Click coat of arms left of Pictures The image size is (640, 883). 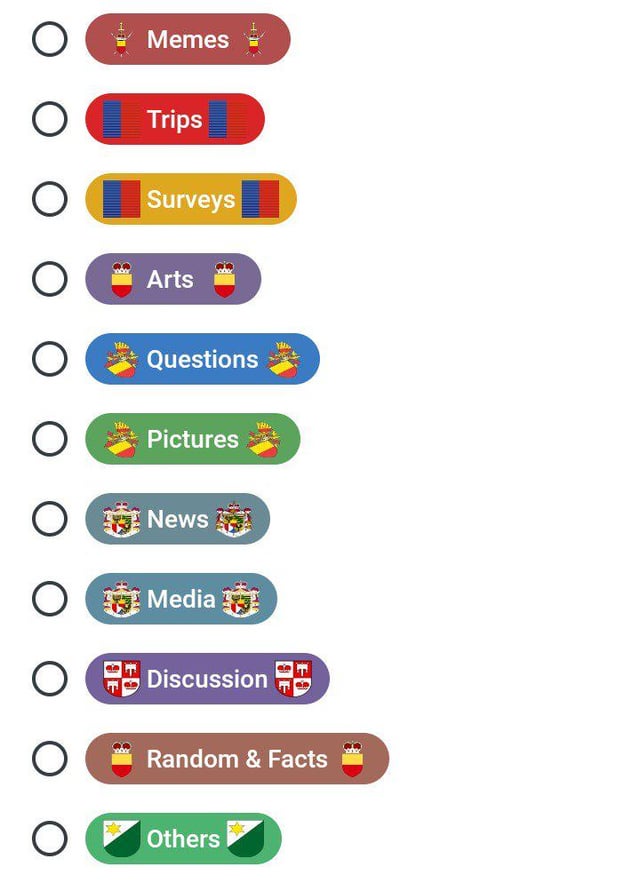(x=121, y=439)
